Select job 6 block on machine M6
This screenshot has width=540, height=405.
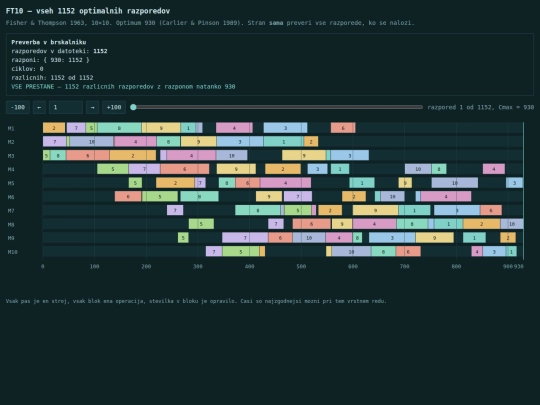coord(128,197)
